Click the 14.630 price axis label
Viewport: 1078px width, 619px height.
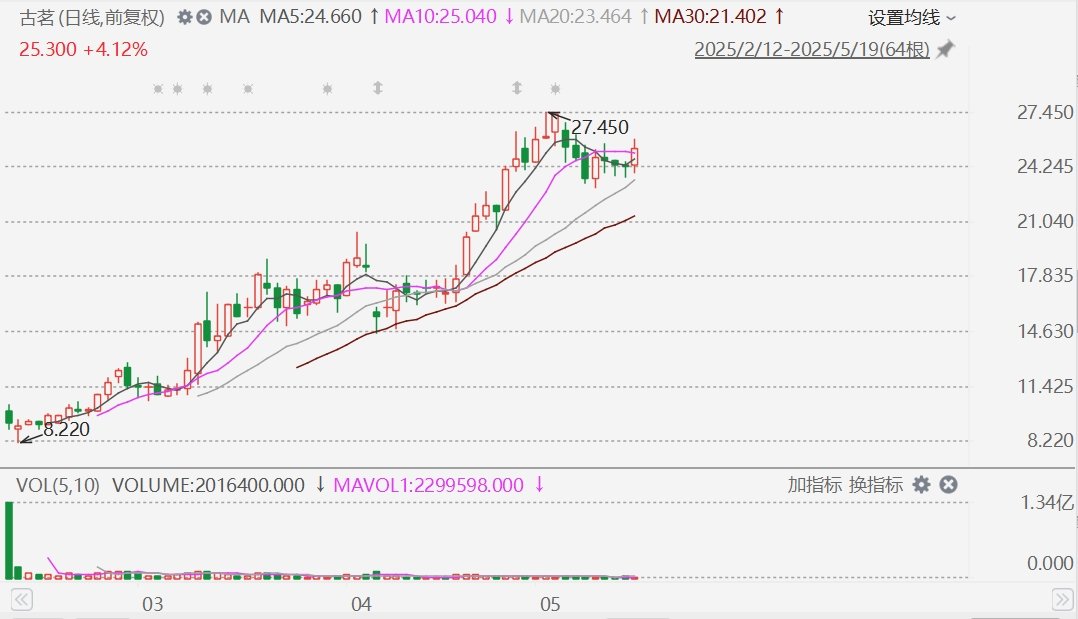1045,332
